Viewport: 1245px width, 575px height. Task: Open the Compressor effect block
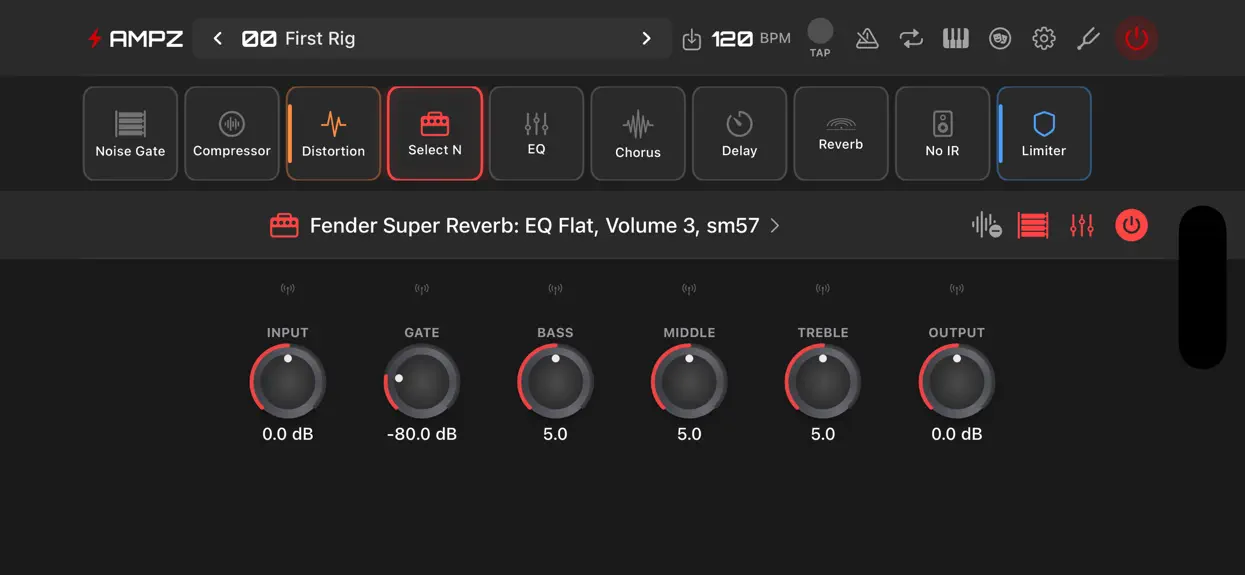(x=232, y=133)
